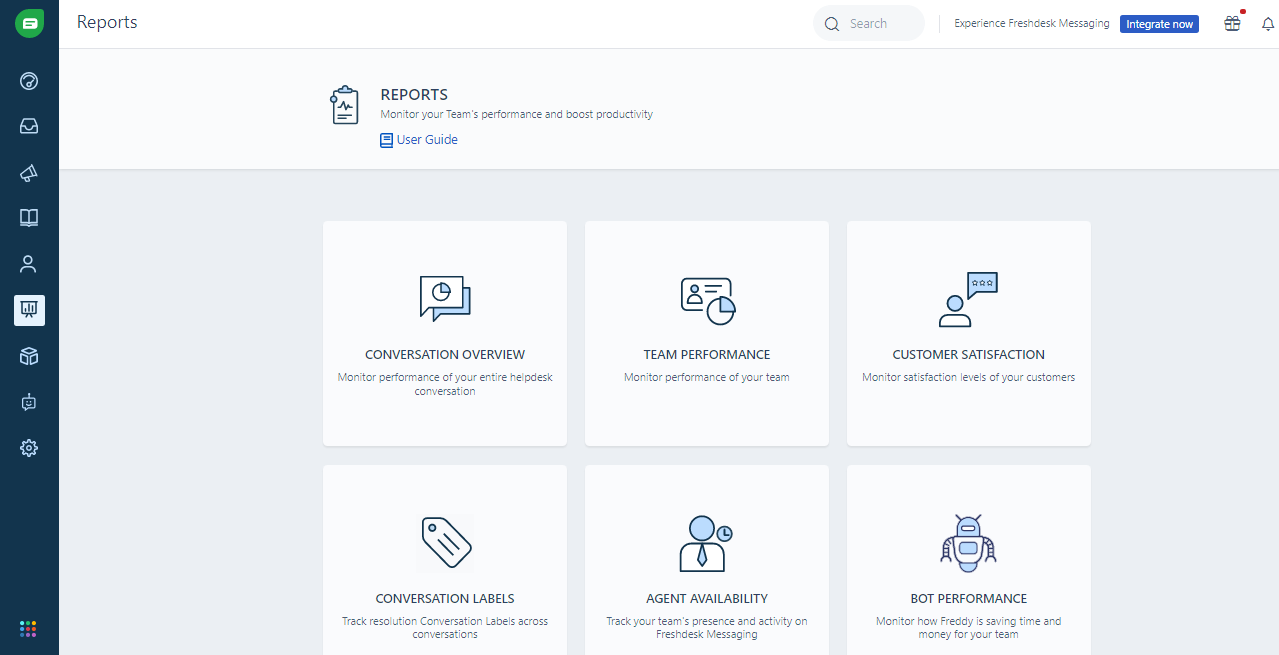This screenshot has width=1279, height=655.
Task: Focus the Search input field
Action: coord(869,24)
